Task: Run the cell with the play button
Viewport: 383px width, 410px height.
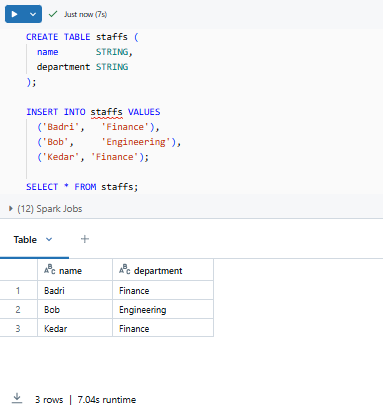Action: pyautogui.click(x=15, y=14)
